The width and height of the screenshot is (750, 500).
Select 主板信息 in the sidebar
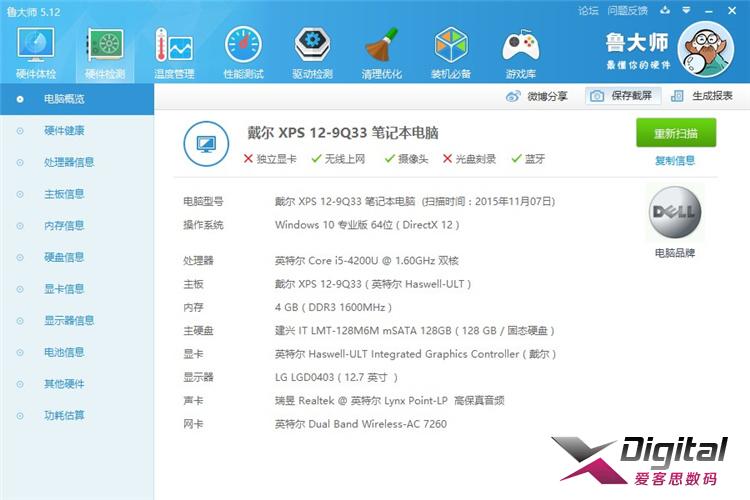pos(77,194)
